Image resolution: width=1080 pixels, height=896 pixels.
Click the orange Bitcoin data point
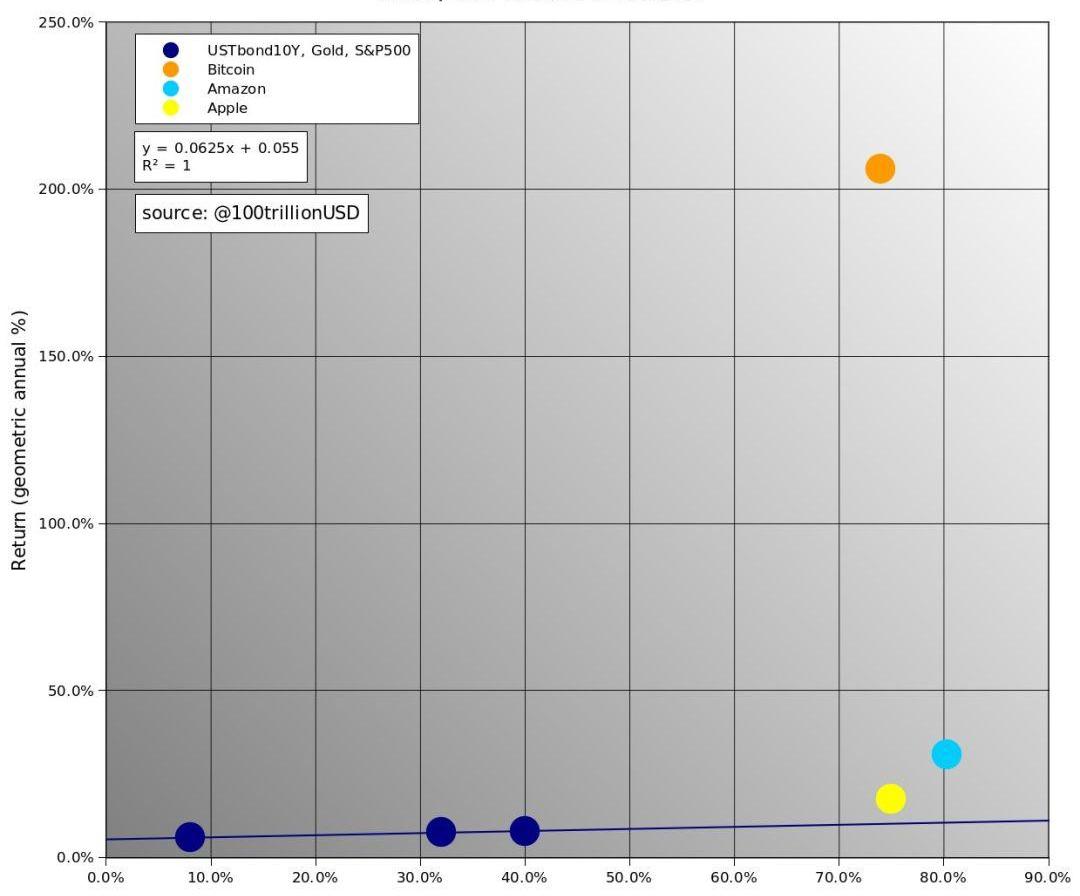click(x=879, y=169)
